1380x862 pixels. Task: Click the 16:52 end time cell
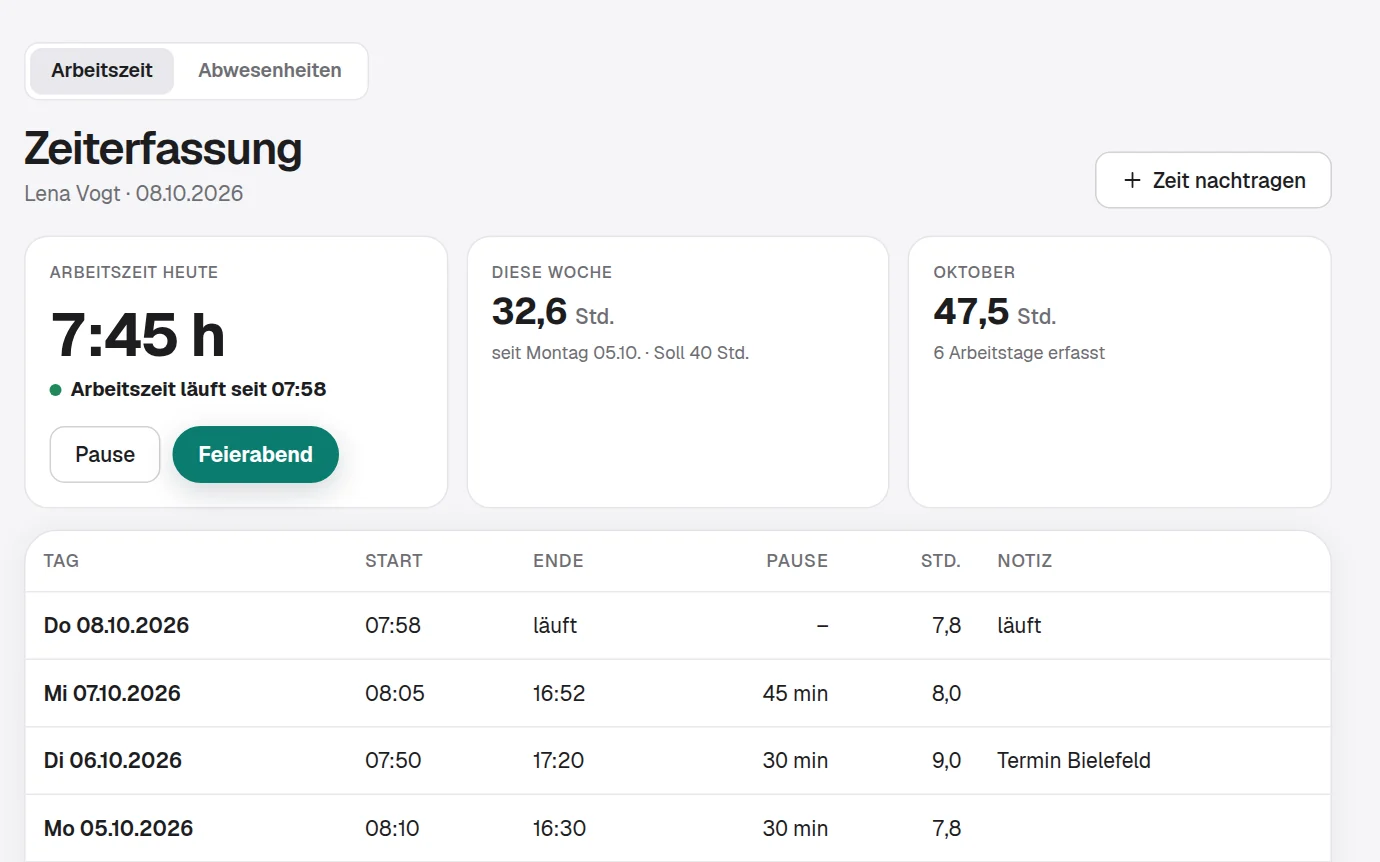point(559,693)
